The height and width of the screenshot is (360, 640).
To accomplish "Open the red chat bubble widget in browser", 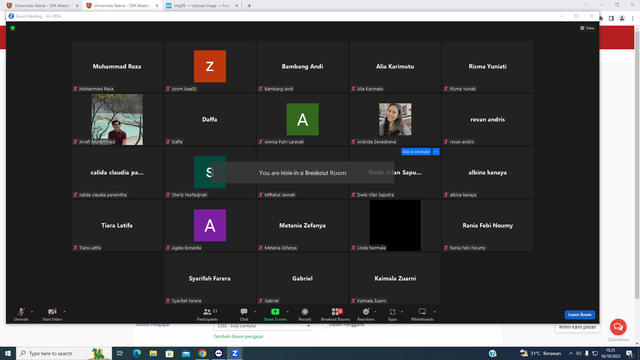I will click(618, 327).
